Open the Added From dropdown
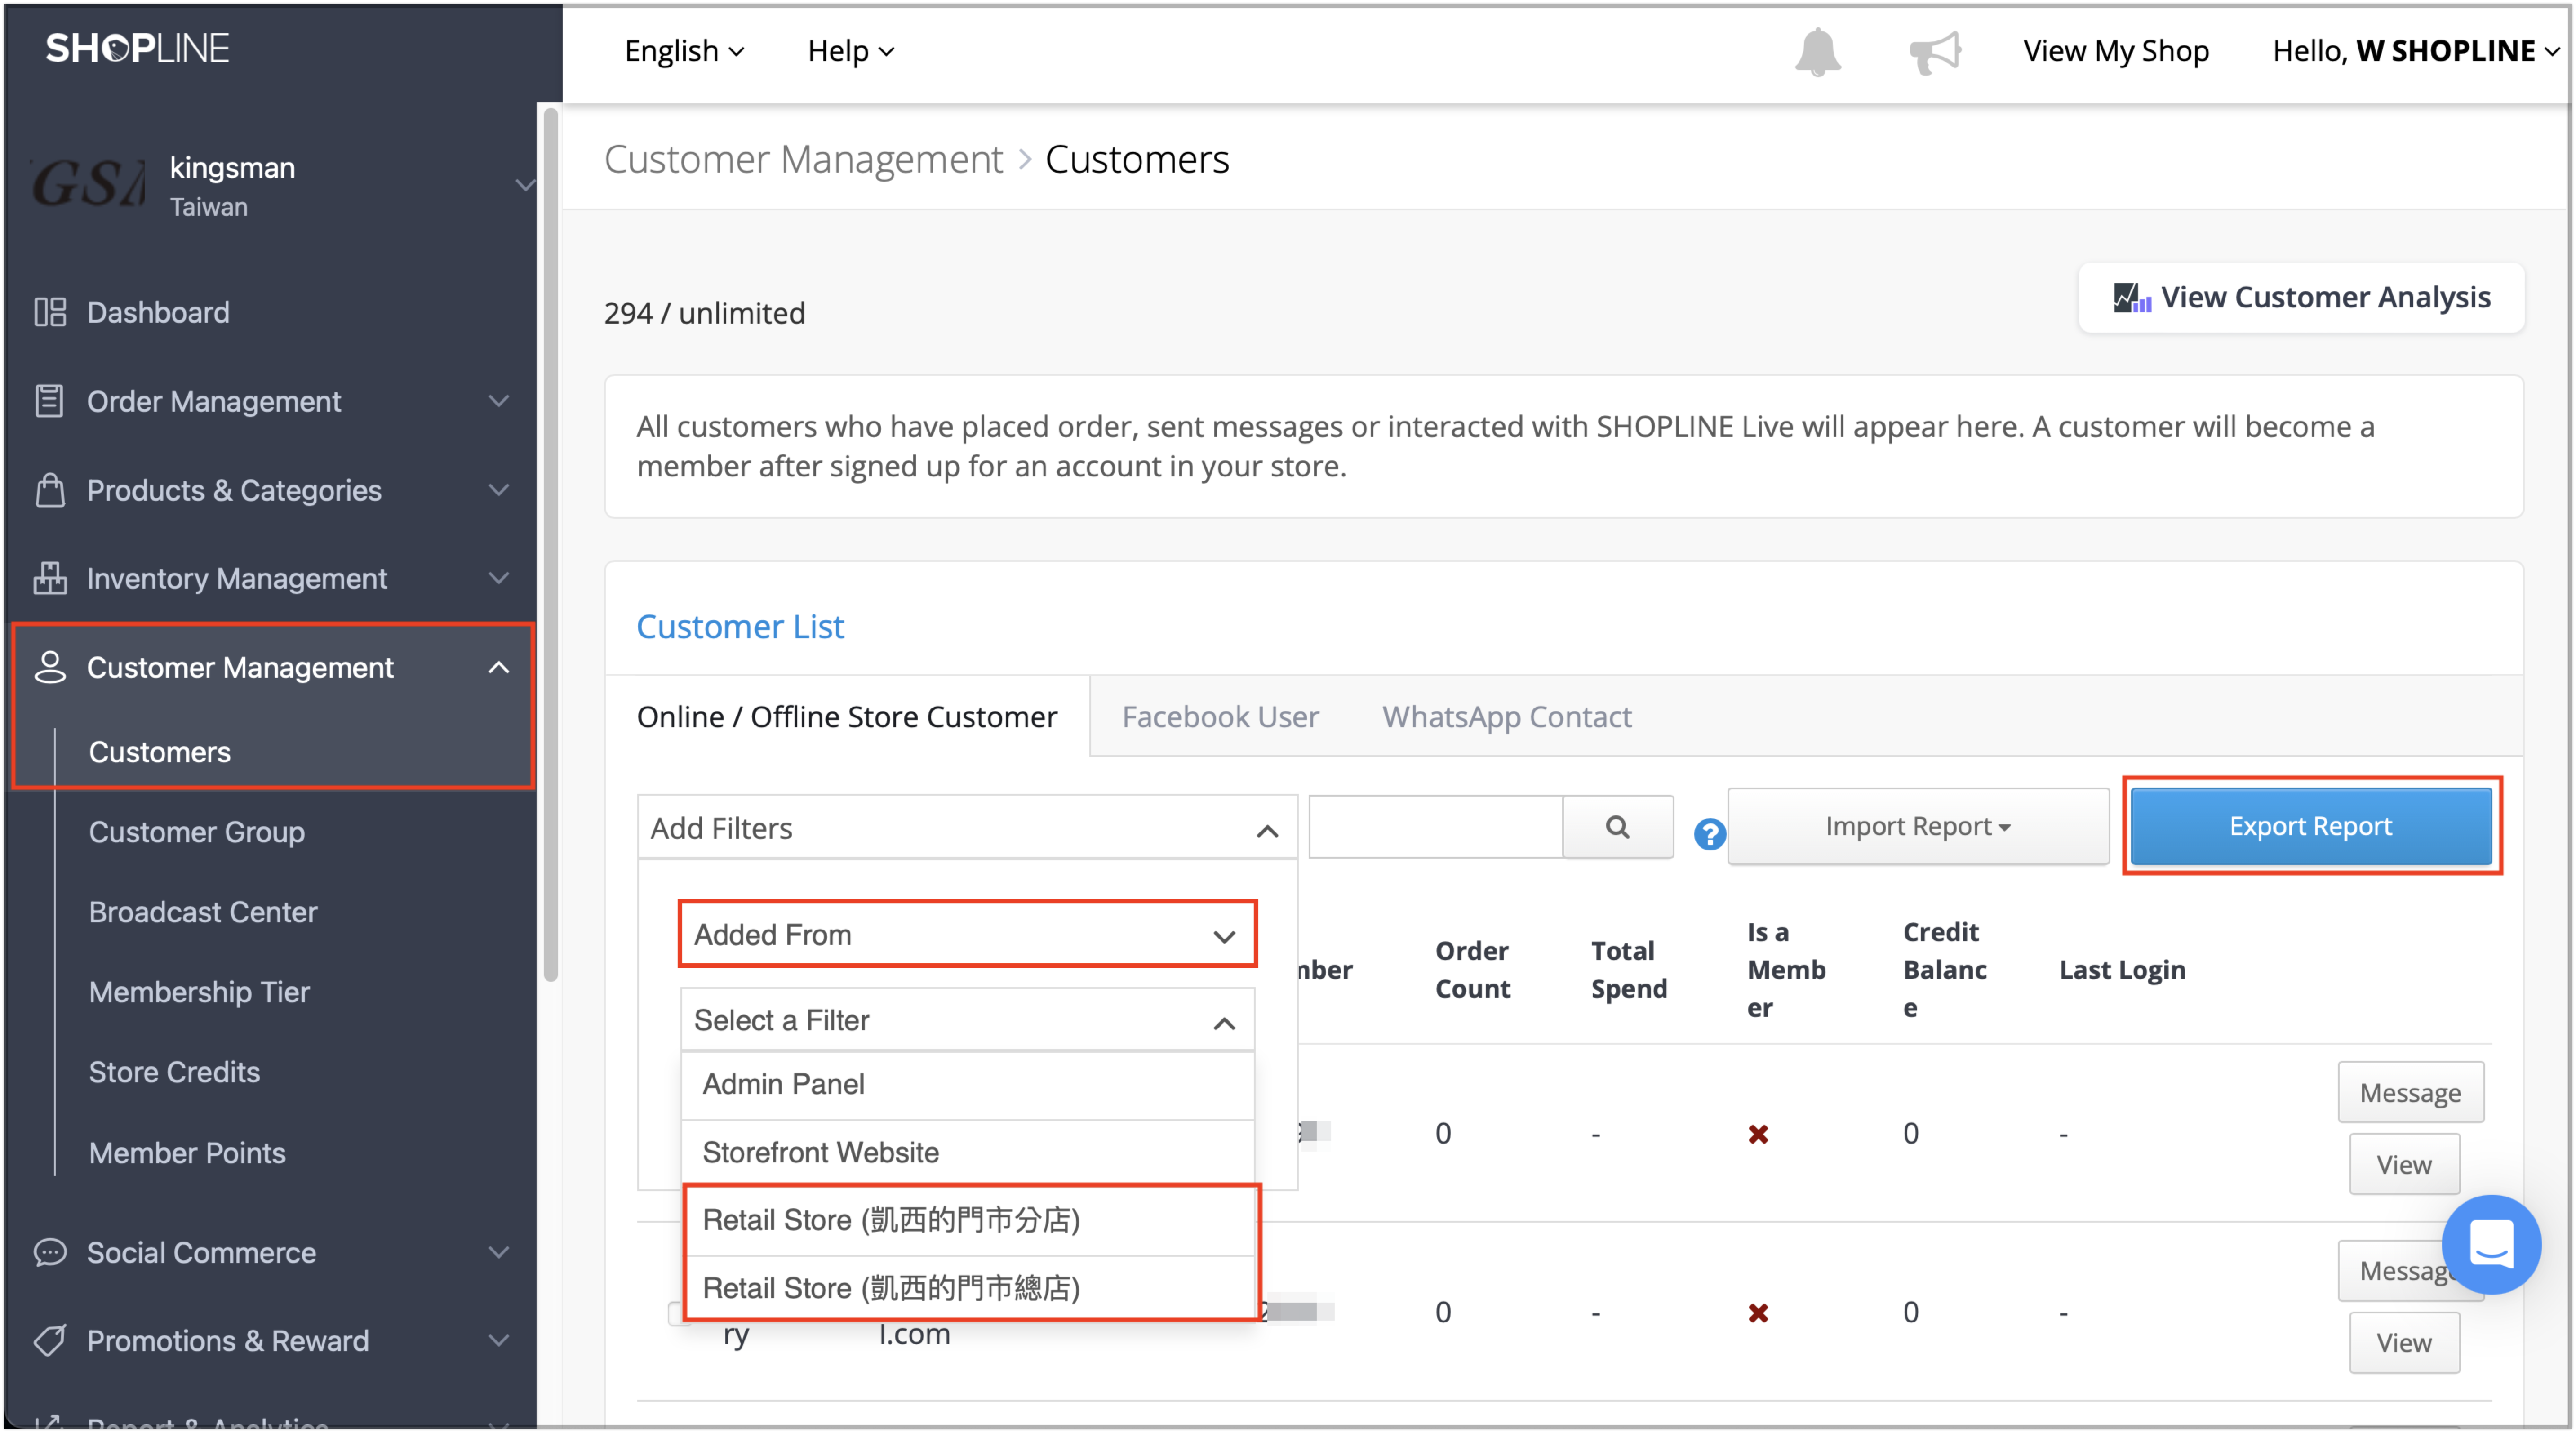The image size is (2576, 1433). [x=967, y=934]
